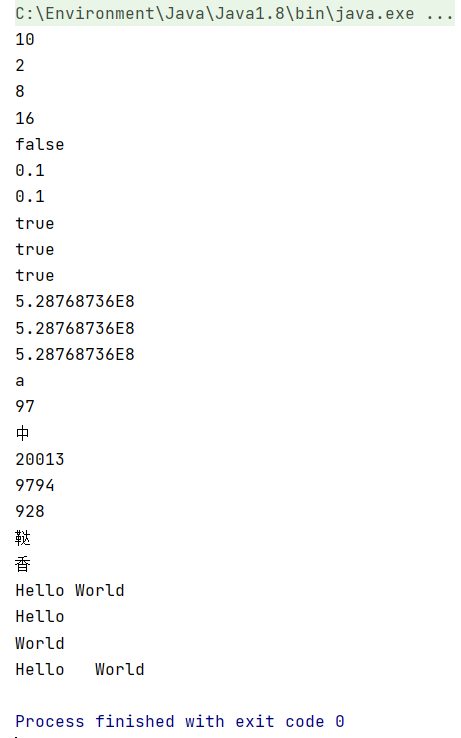Expand the collapsed command ellipsis
The height and width of the screenshot is (738, 461).
[440, 13]
